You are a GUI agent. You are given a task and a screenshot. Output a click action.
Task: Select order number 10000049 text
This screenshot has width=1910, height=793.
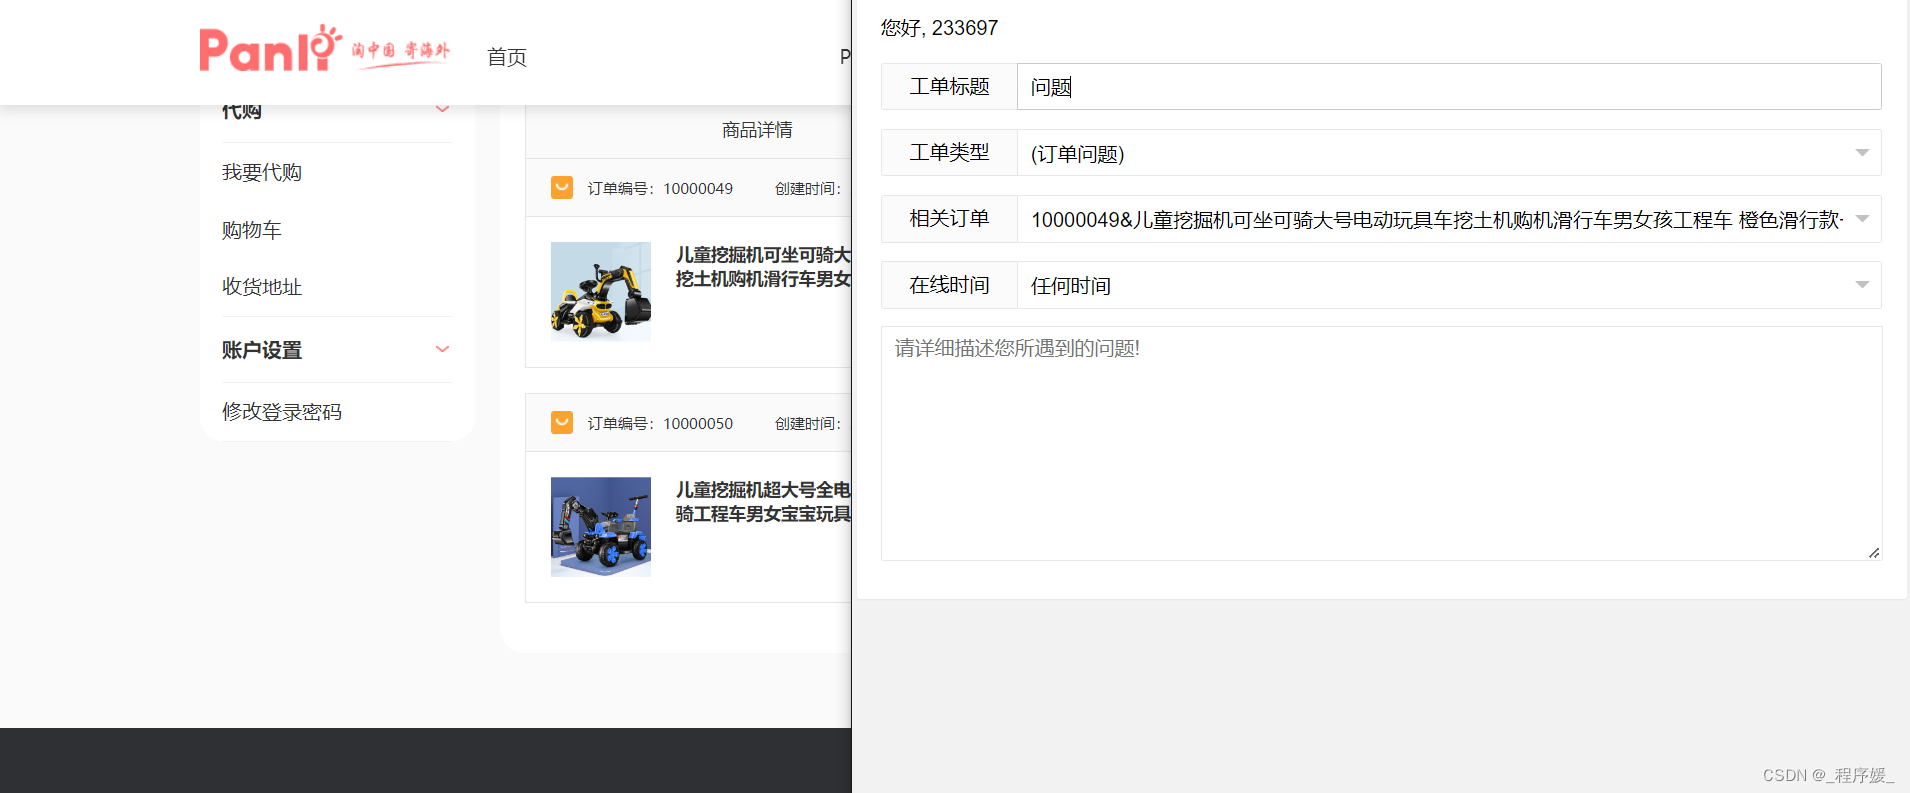click(x=698, y=188)
